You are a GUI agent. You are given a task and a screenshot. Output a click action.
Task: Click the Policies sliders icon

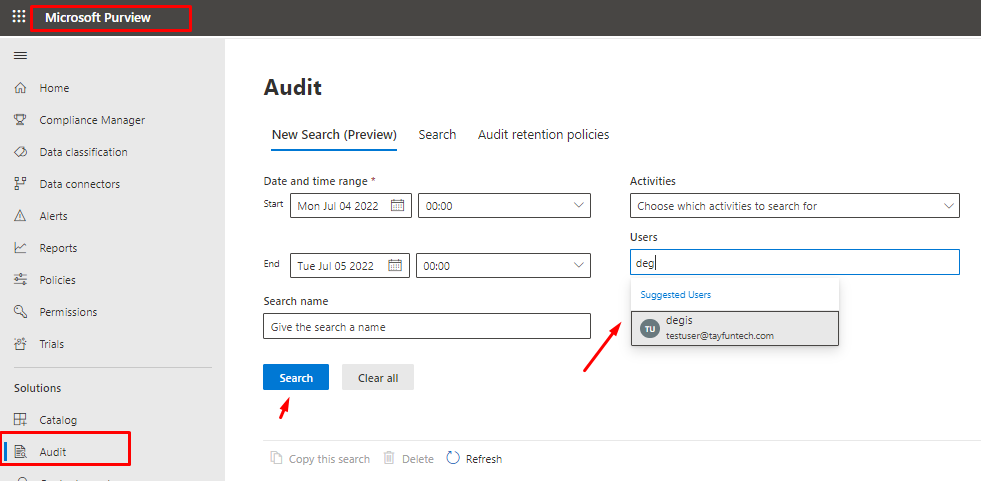point(20,280)
